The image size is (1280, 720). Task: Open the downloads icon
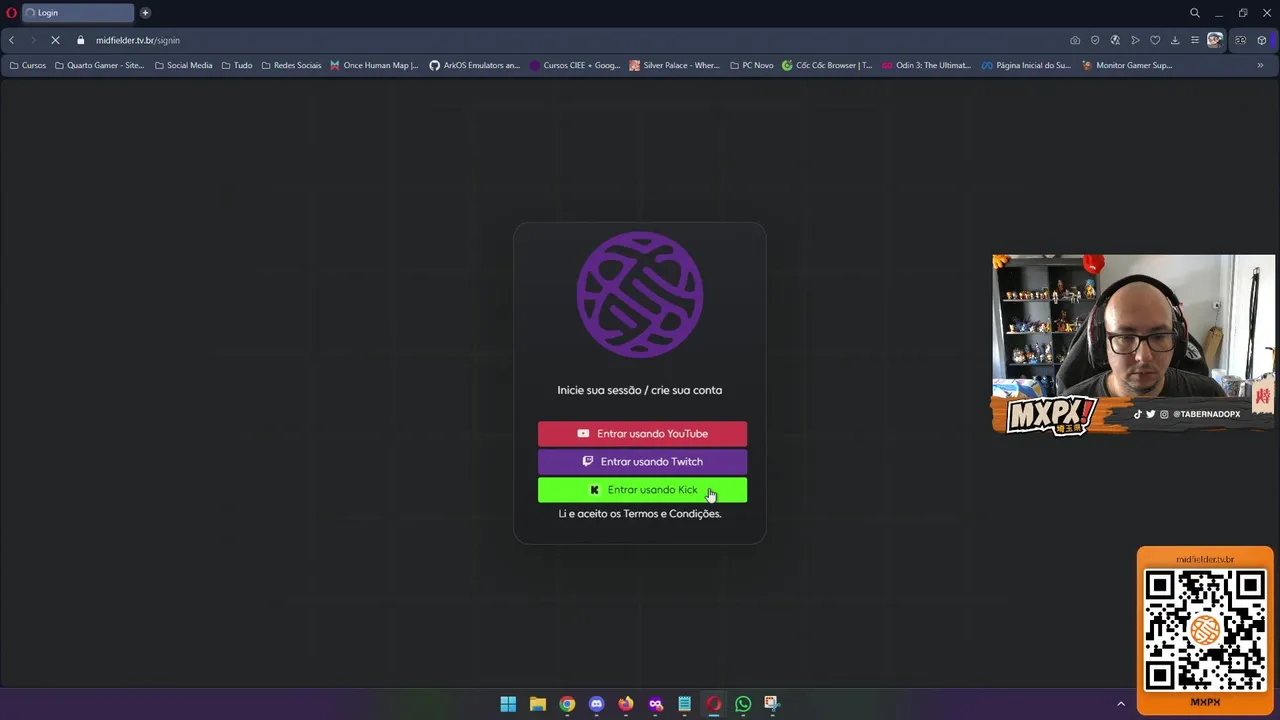(1175, 40)
